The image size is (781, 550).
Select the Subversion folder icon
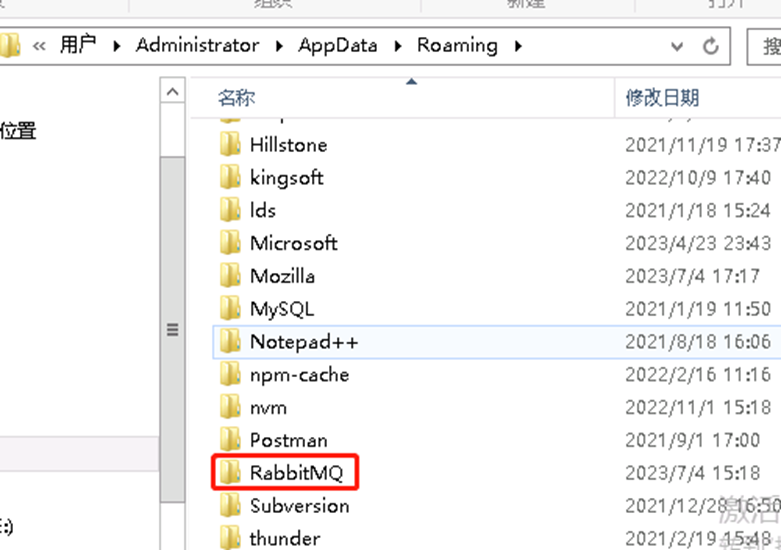(231, 506)
